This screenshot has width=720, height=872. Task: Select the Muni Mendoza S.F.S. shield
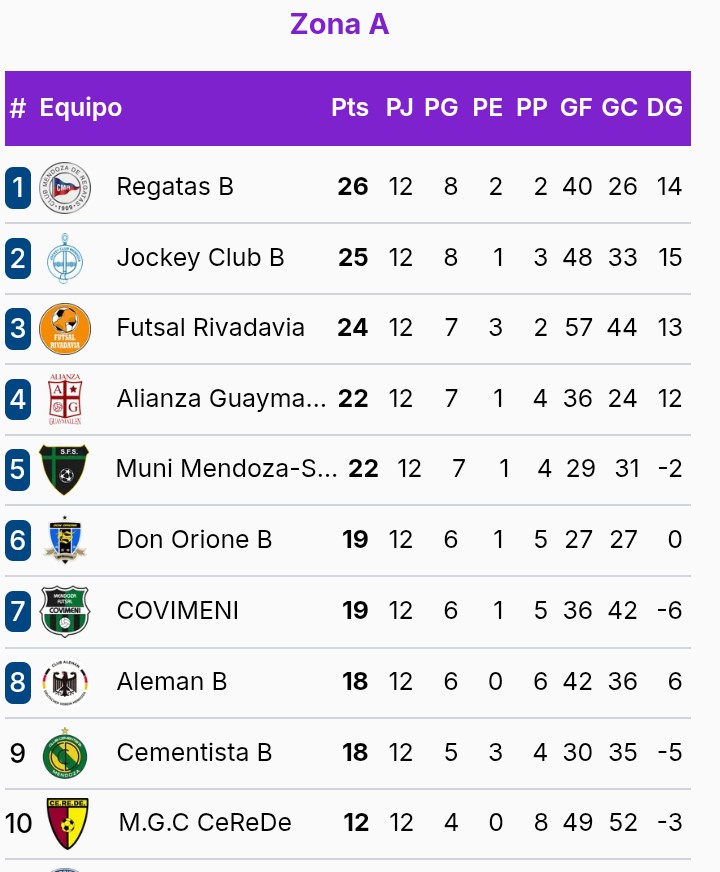(65, 469)
